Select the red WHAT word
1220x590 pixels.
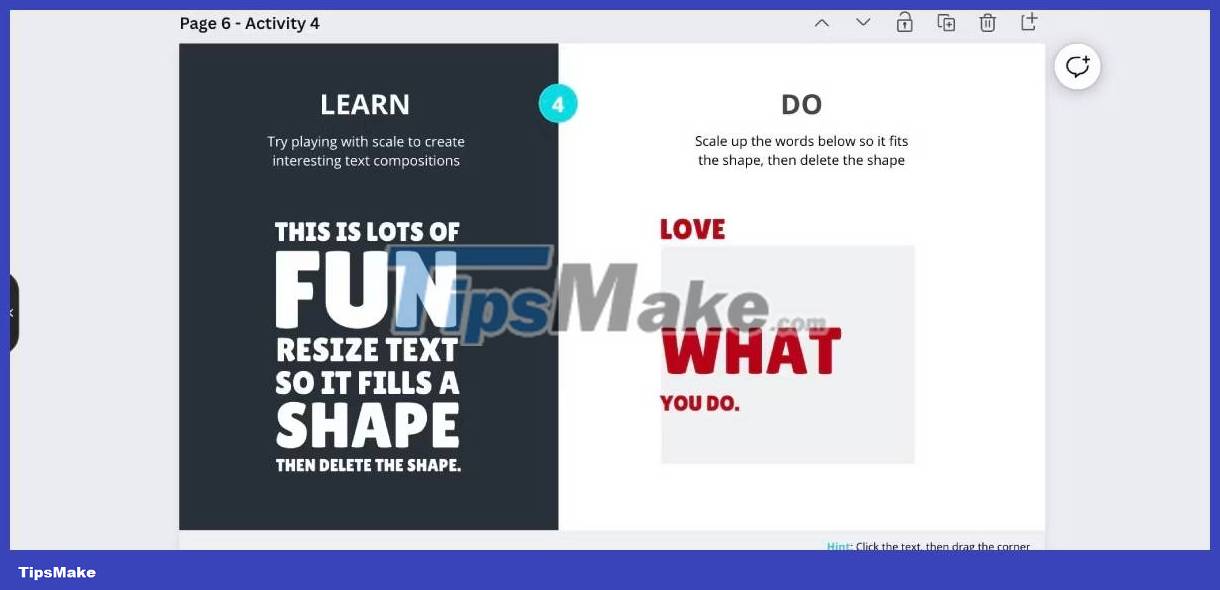tap(751, 352)
